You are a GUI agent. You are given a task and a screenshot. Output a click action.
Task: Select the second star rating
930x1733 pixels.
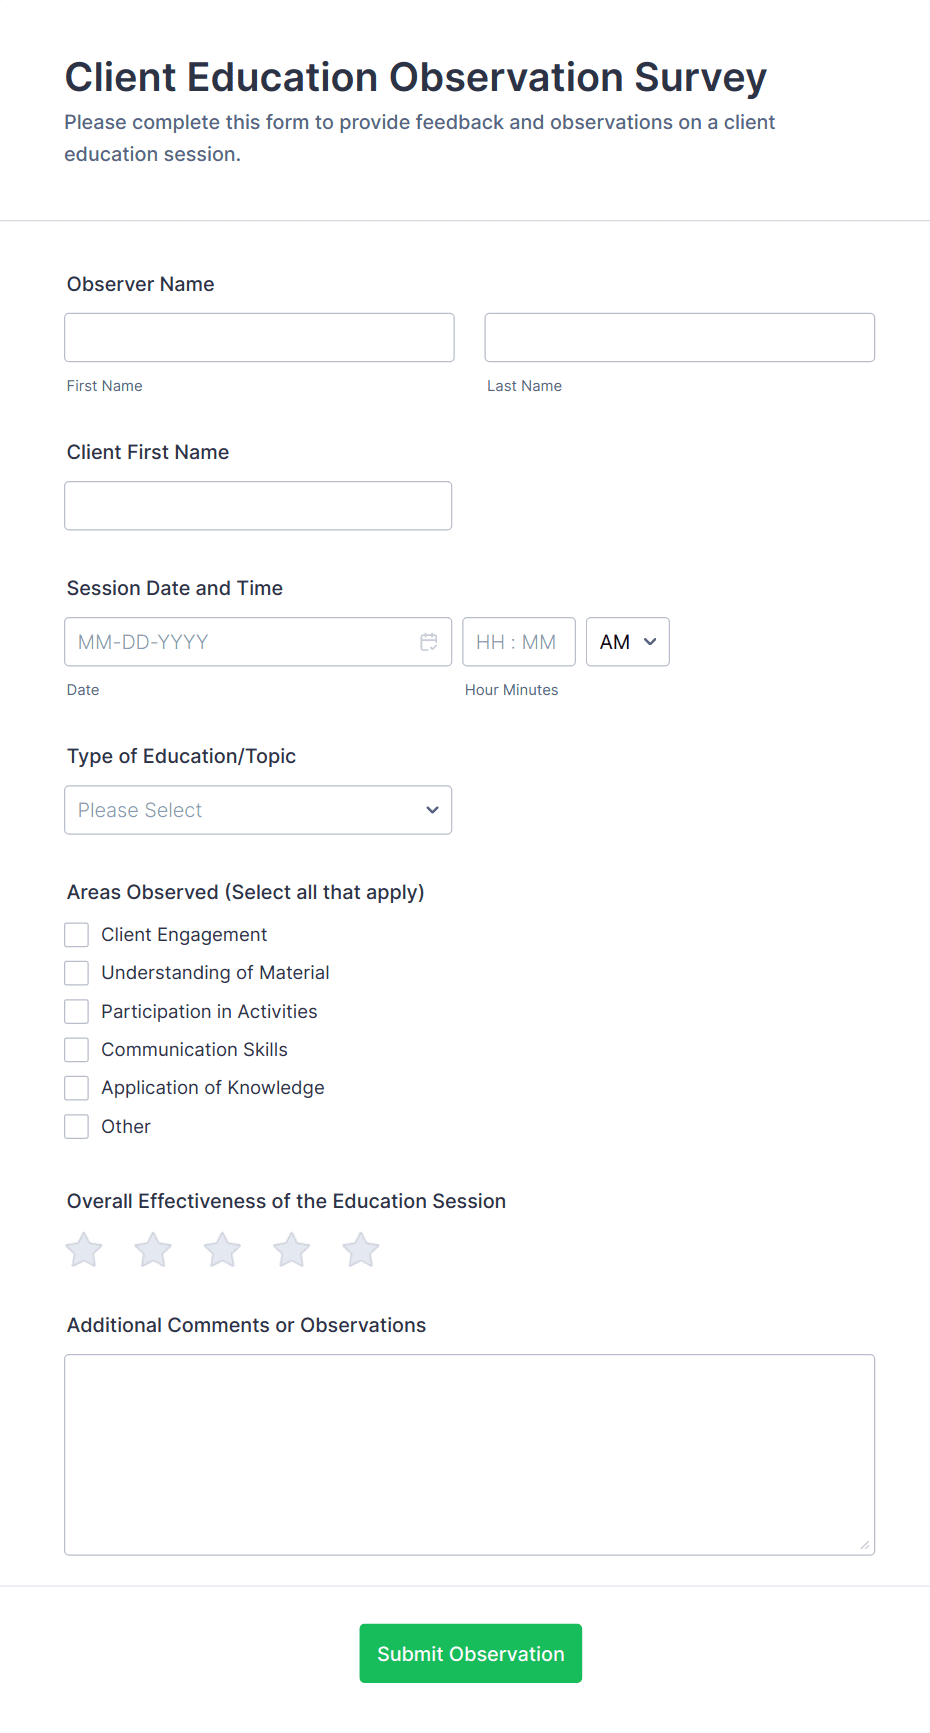(153, 1250)
